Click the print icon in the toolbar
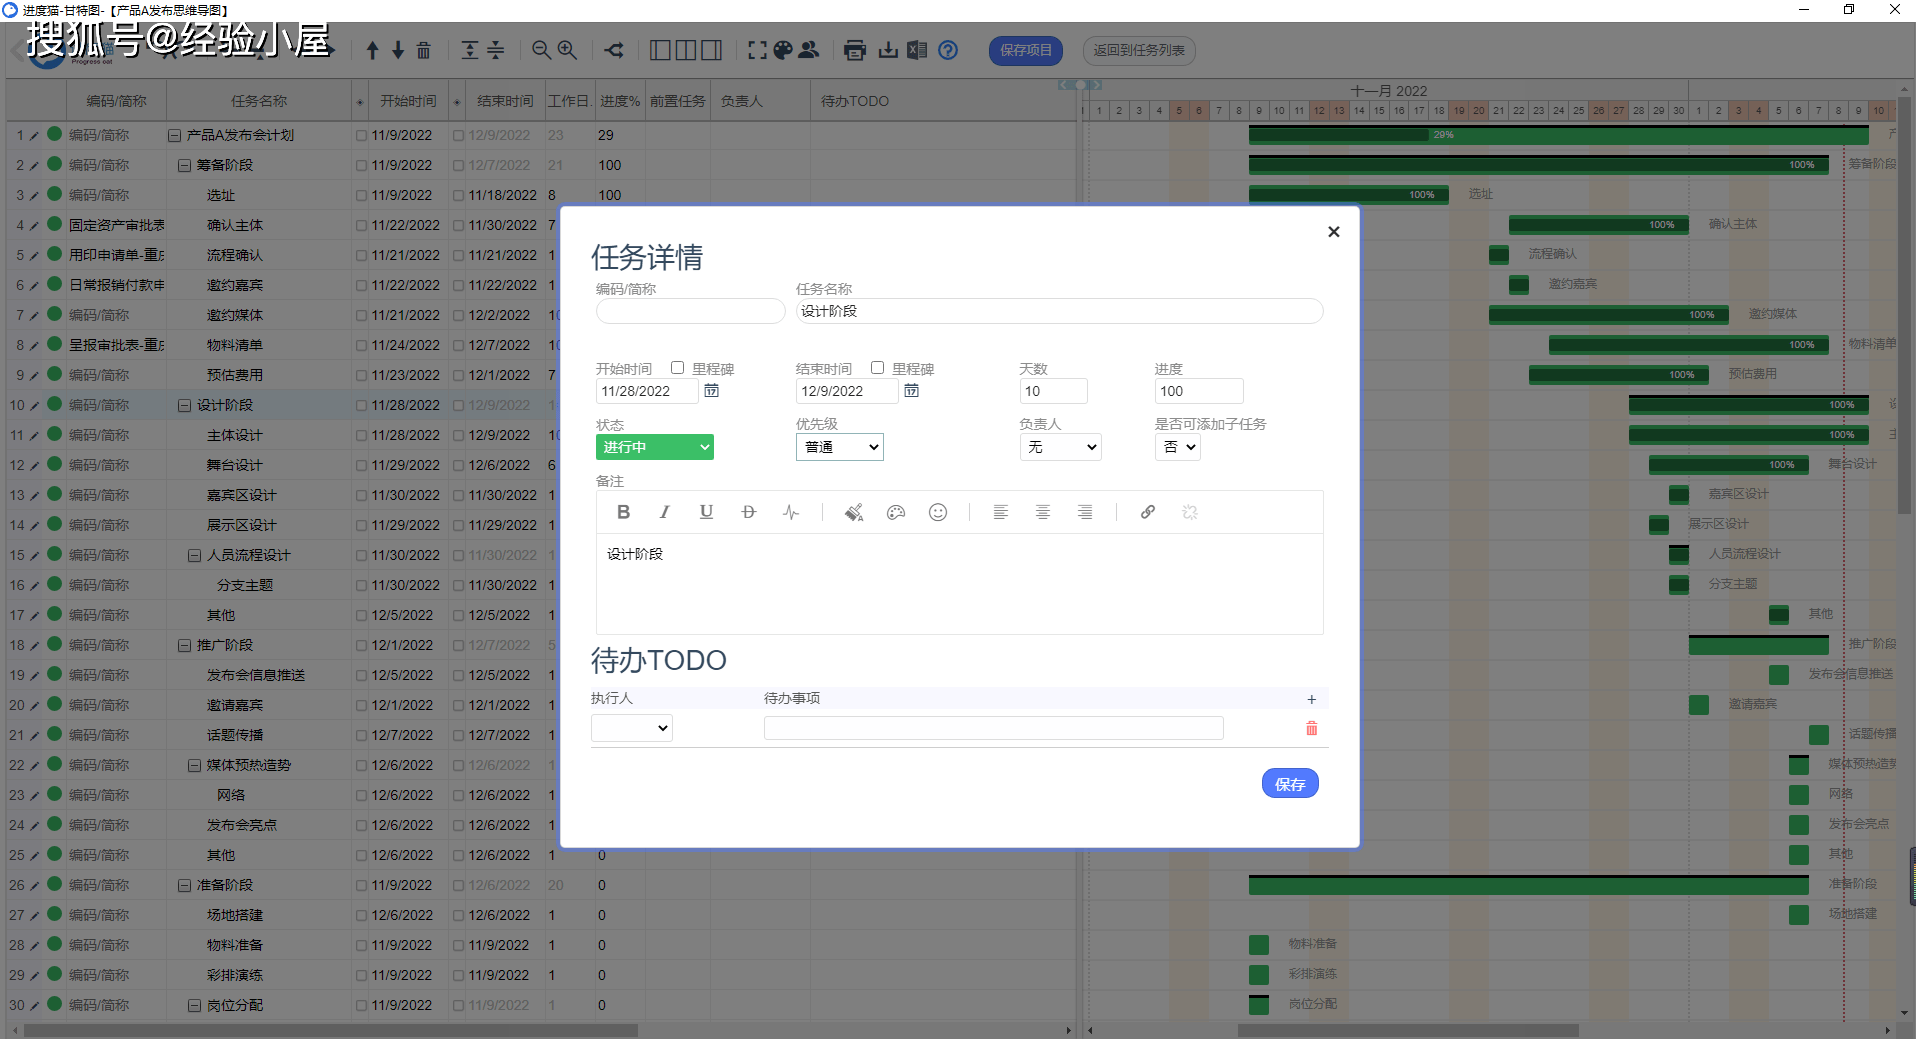The width and height of the screenshot is (1916, 1039). [854, 50]
